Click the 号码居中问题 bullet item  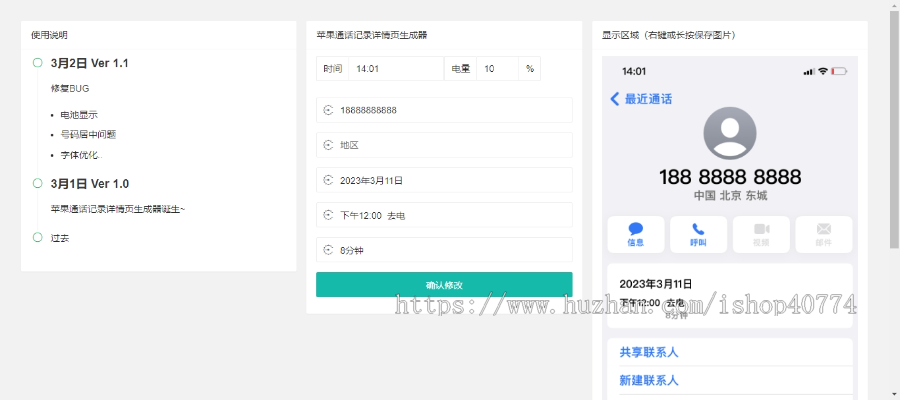pos(88,135)
